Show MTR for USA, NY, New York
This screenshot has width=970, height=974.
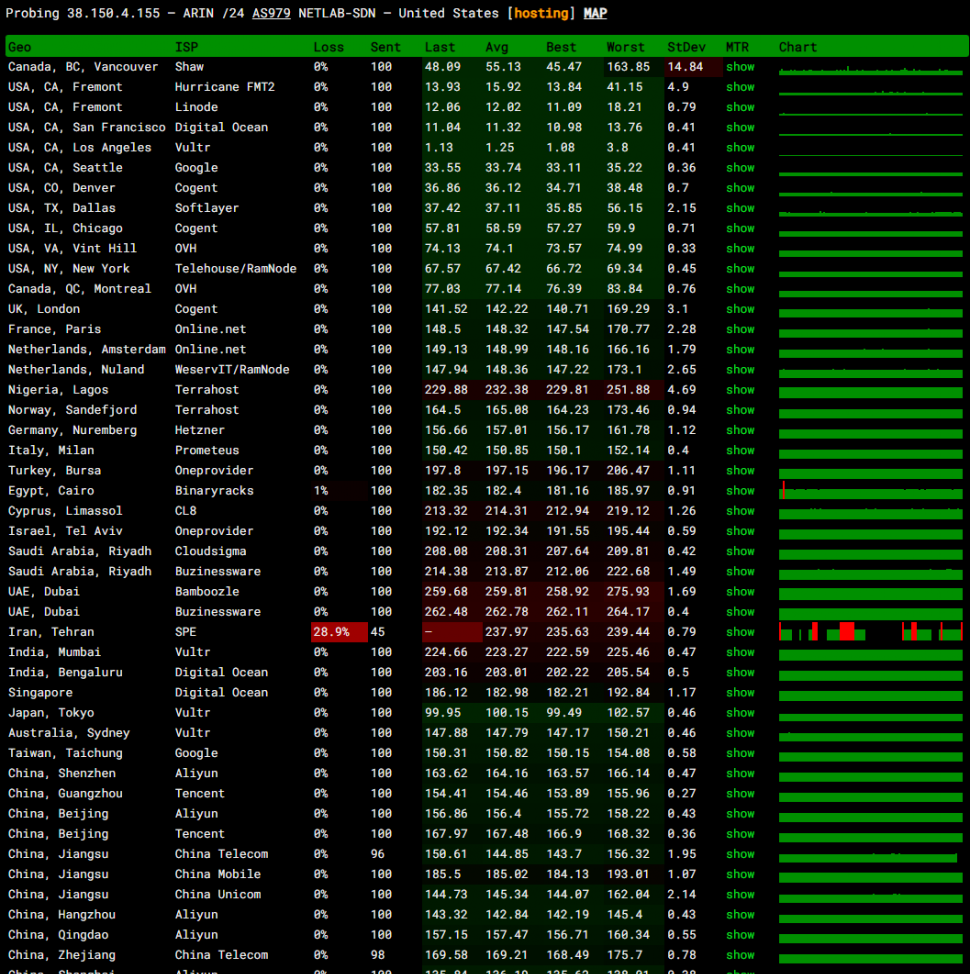[740, 269]
